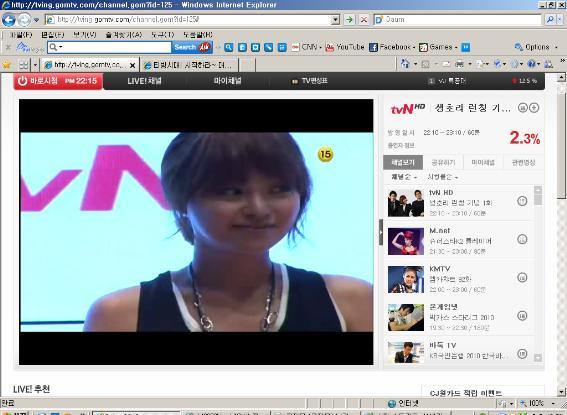
Task: Click the plus icon beside tvN program title
Action: (534, 107)
